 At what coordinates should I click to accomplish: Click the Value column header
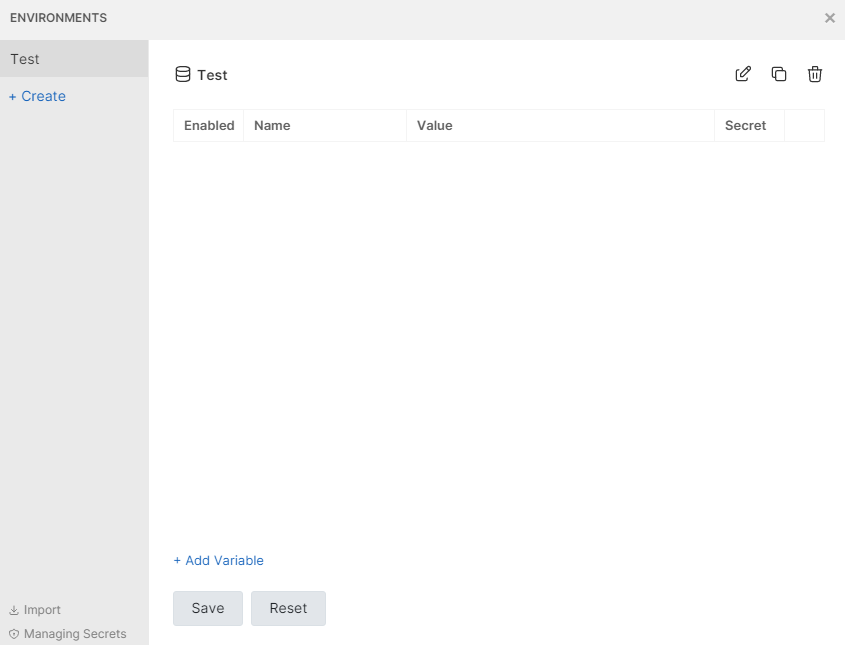point(435,126)
